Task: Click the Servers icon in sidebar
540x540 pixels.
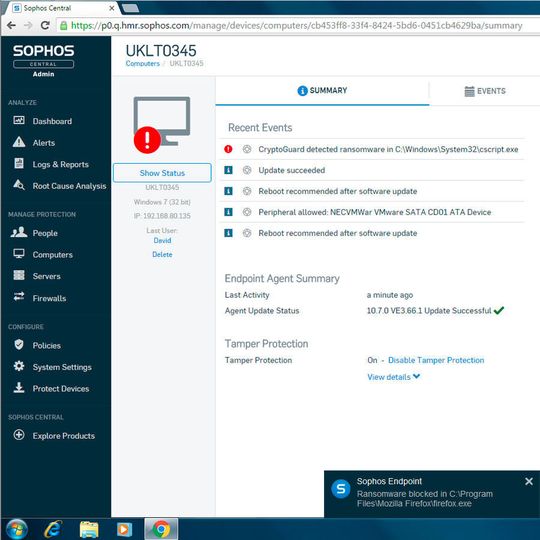Action: [19, 276]
